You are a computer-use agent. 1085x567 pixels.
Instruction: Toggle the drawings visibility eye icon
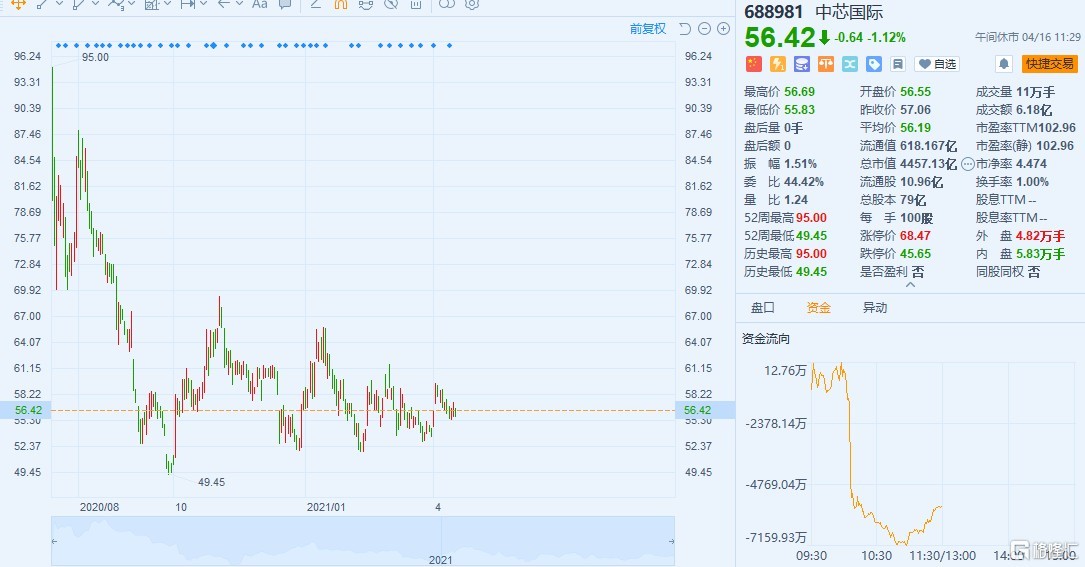pos(366,4)
